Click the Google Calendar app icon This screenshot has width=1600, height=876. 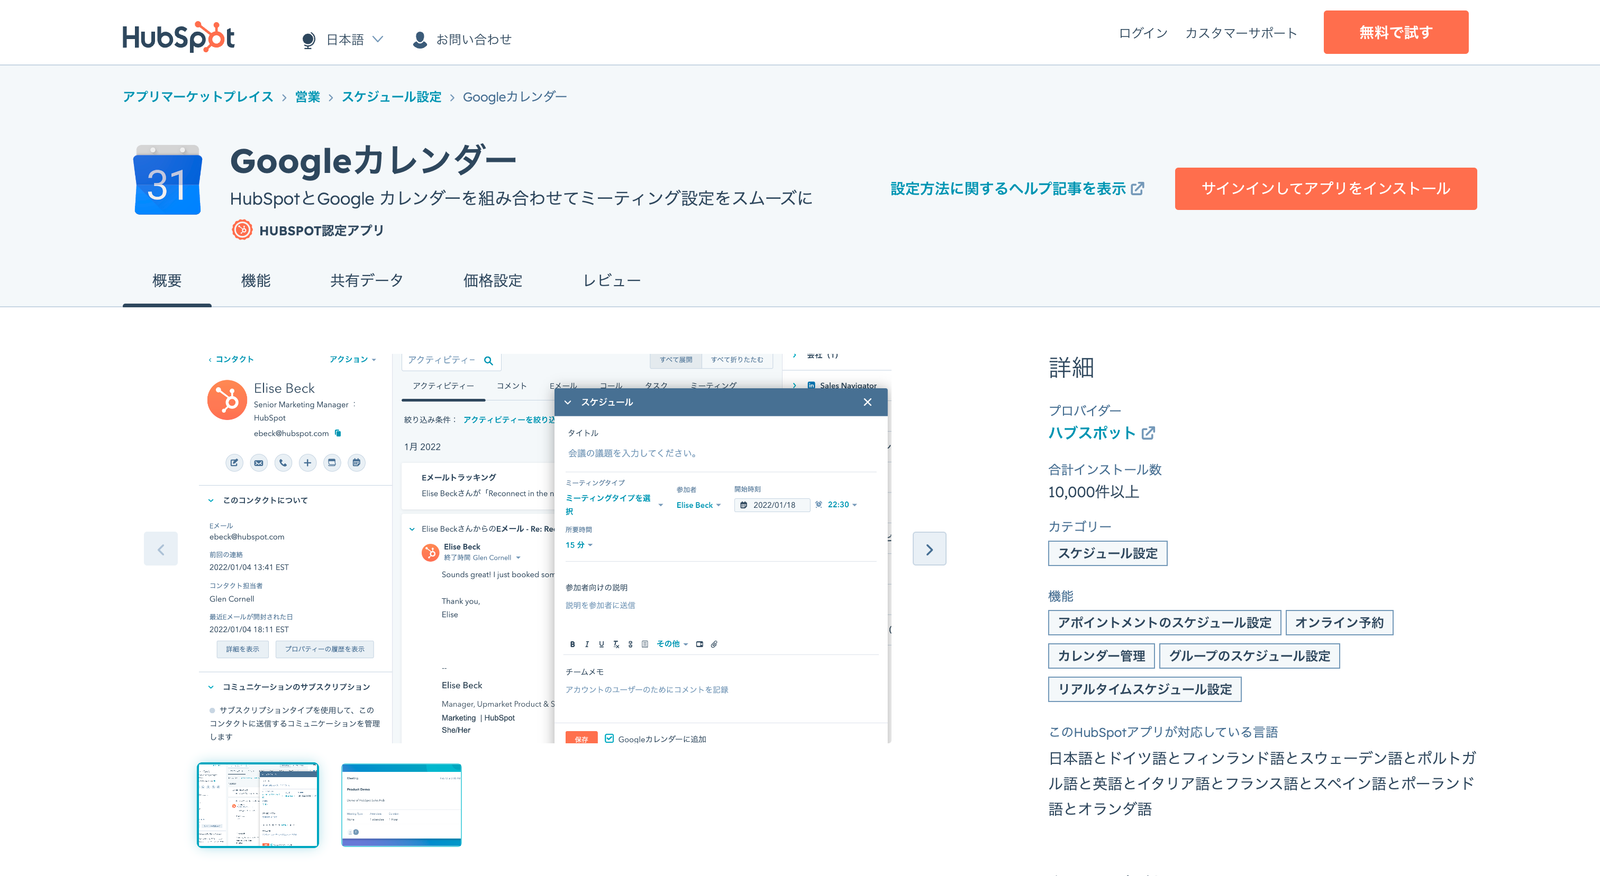(x=168, y=180)
